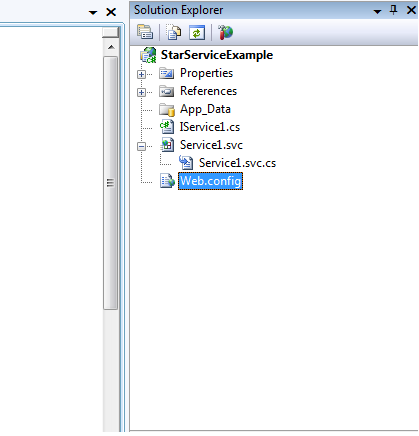Click the vertical scrollbar thumb in left pane
This screenshot has width=419, height=436.
pyautogui.click(x=110, y=183)
